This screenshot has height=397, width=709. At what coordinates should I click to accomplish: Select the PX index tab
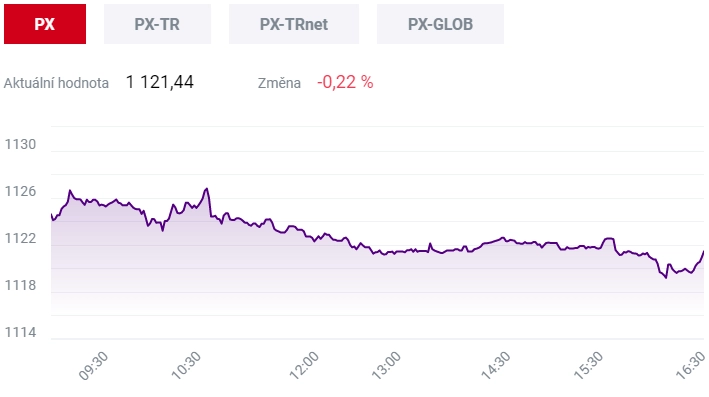45,24
